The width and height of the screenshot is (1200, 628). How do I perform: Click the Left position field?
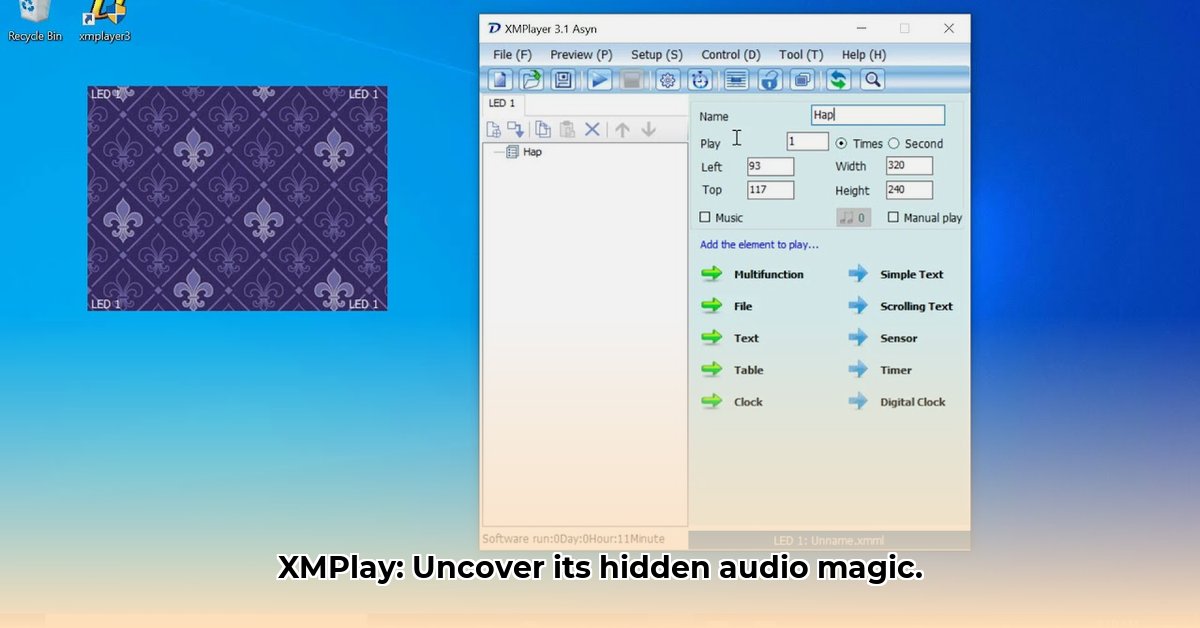pos(770,166)
